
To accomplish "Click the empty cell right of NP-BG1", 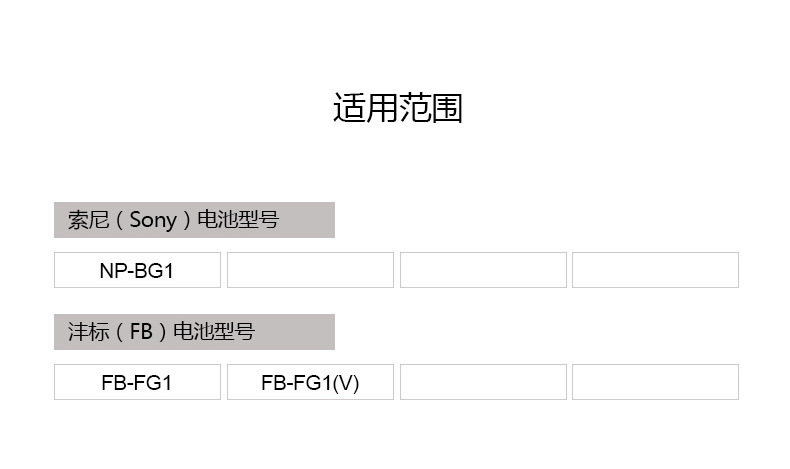I will 310,270.
